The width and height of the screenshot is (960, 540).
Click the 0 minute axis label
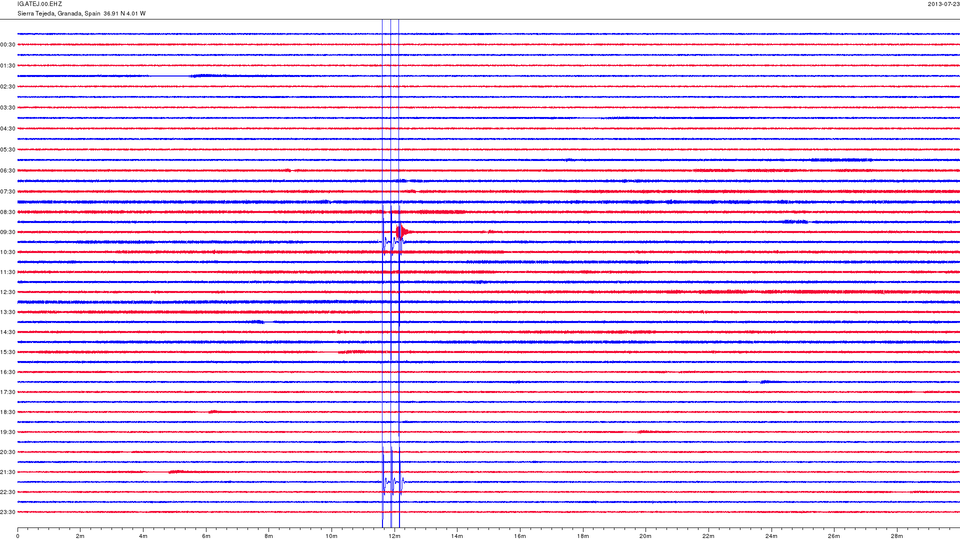(18, 536)
